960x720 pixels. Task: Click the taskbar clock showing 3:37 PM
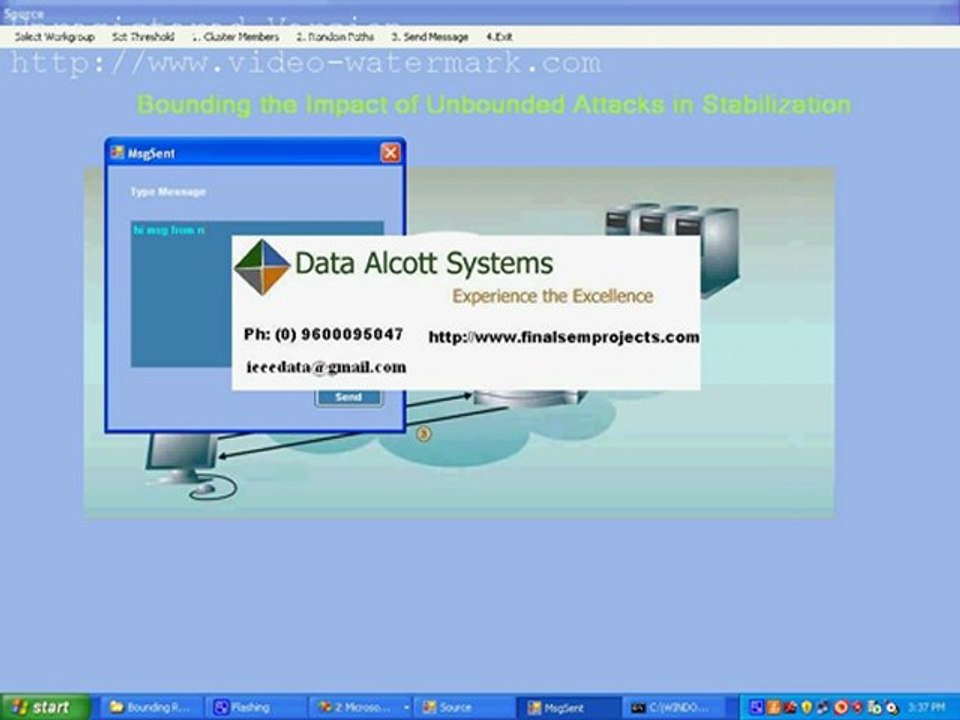[x=926, y=708]
